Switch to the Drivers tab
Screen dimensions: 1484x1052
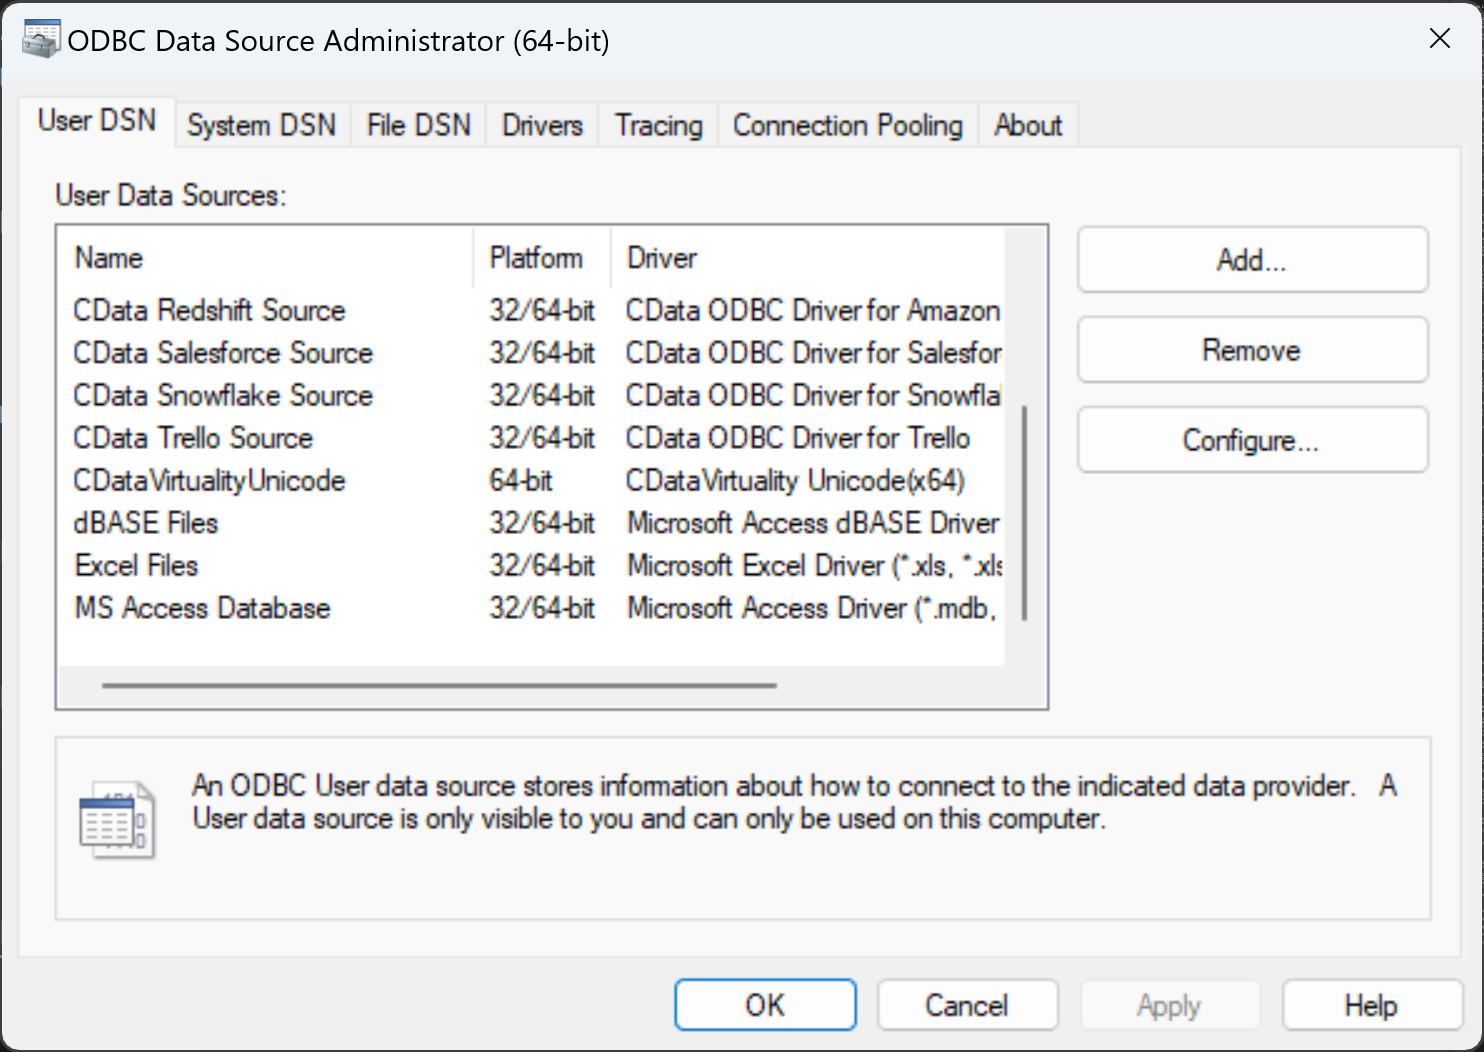pyautogui.click(x=541, y=125)
